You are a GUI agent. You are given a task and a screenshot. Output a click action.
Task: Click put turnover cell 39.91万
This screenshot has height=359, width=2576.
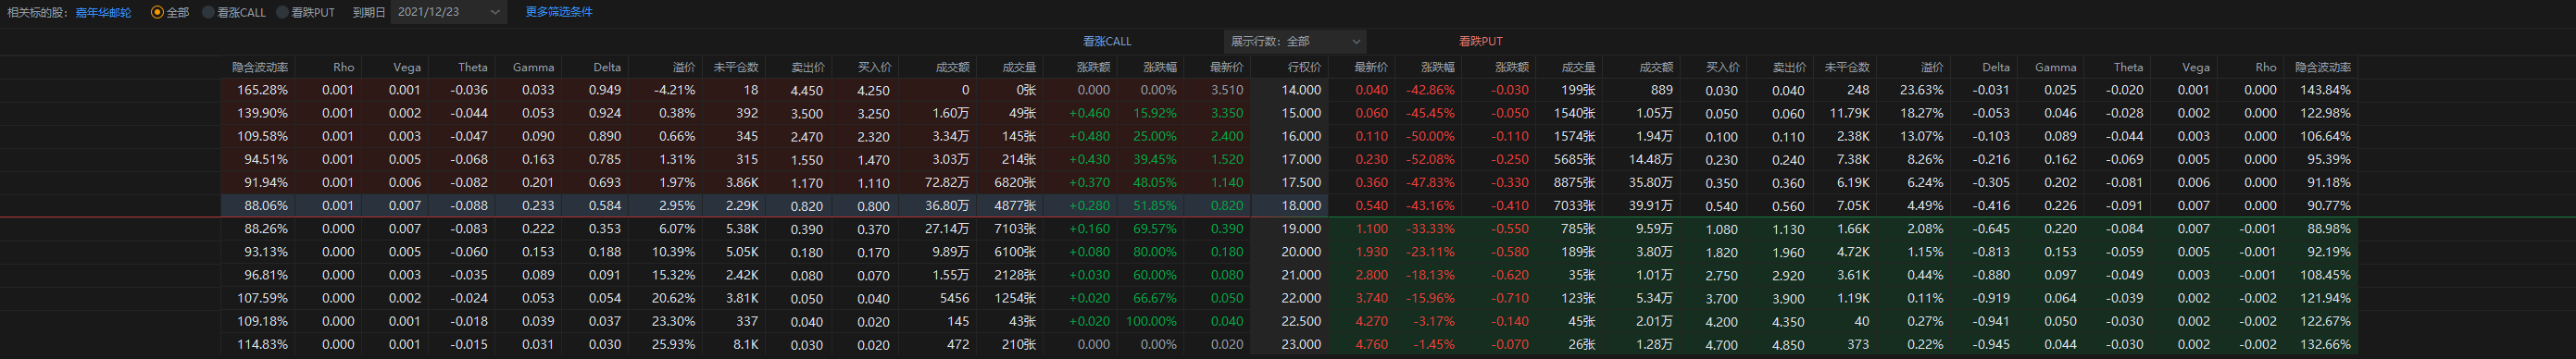point(1651,205)
